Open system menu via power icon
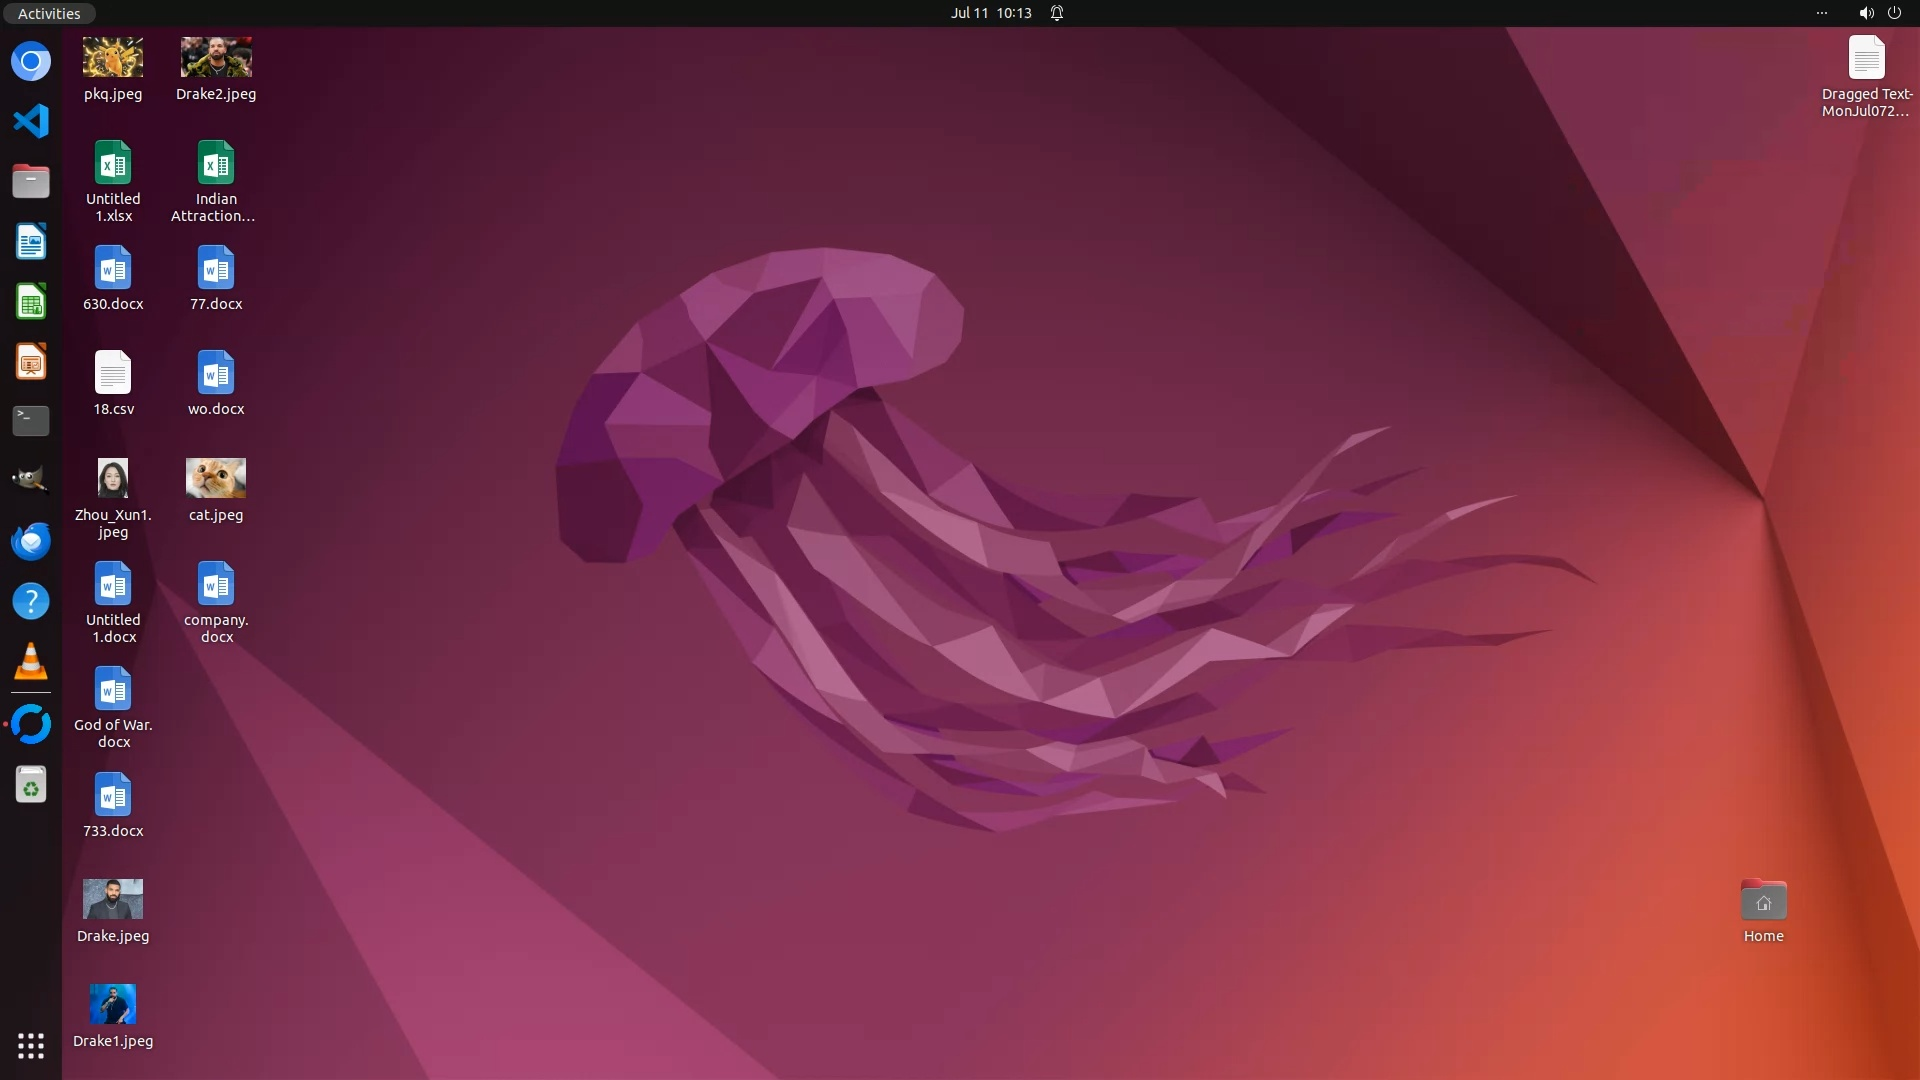Viewport: 1920px width, 1080px height. [x=1894, y=13]
